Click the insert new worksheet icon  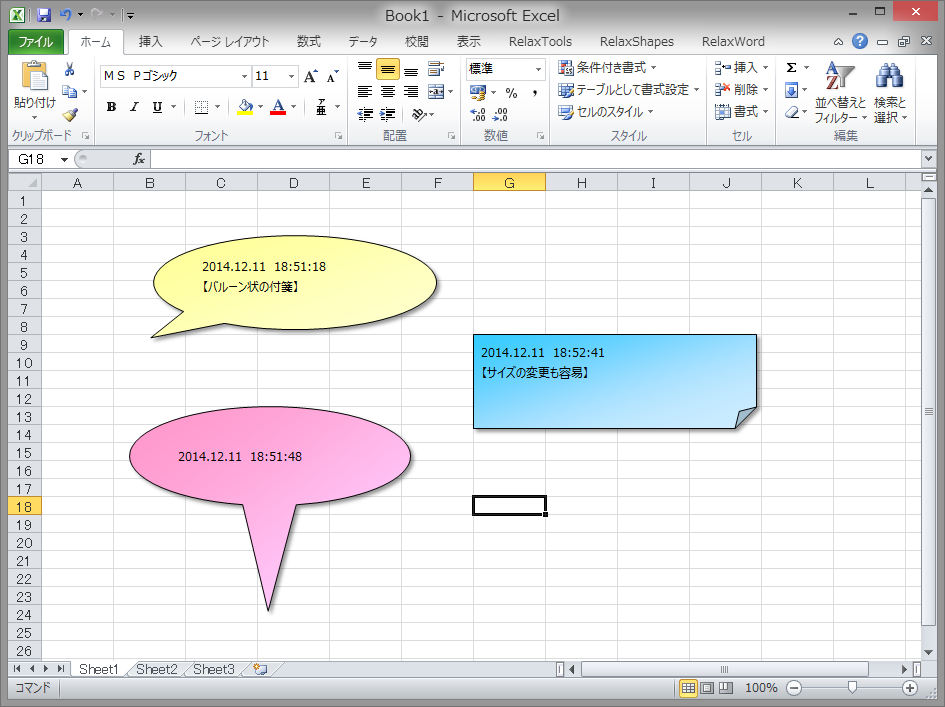click(x=260, y=669)
